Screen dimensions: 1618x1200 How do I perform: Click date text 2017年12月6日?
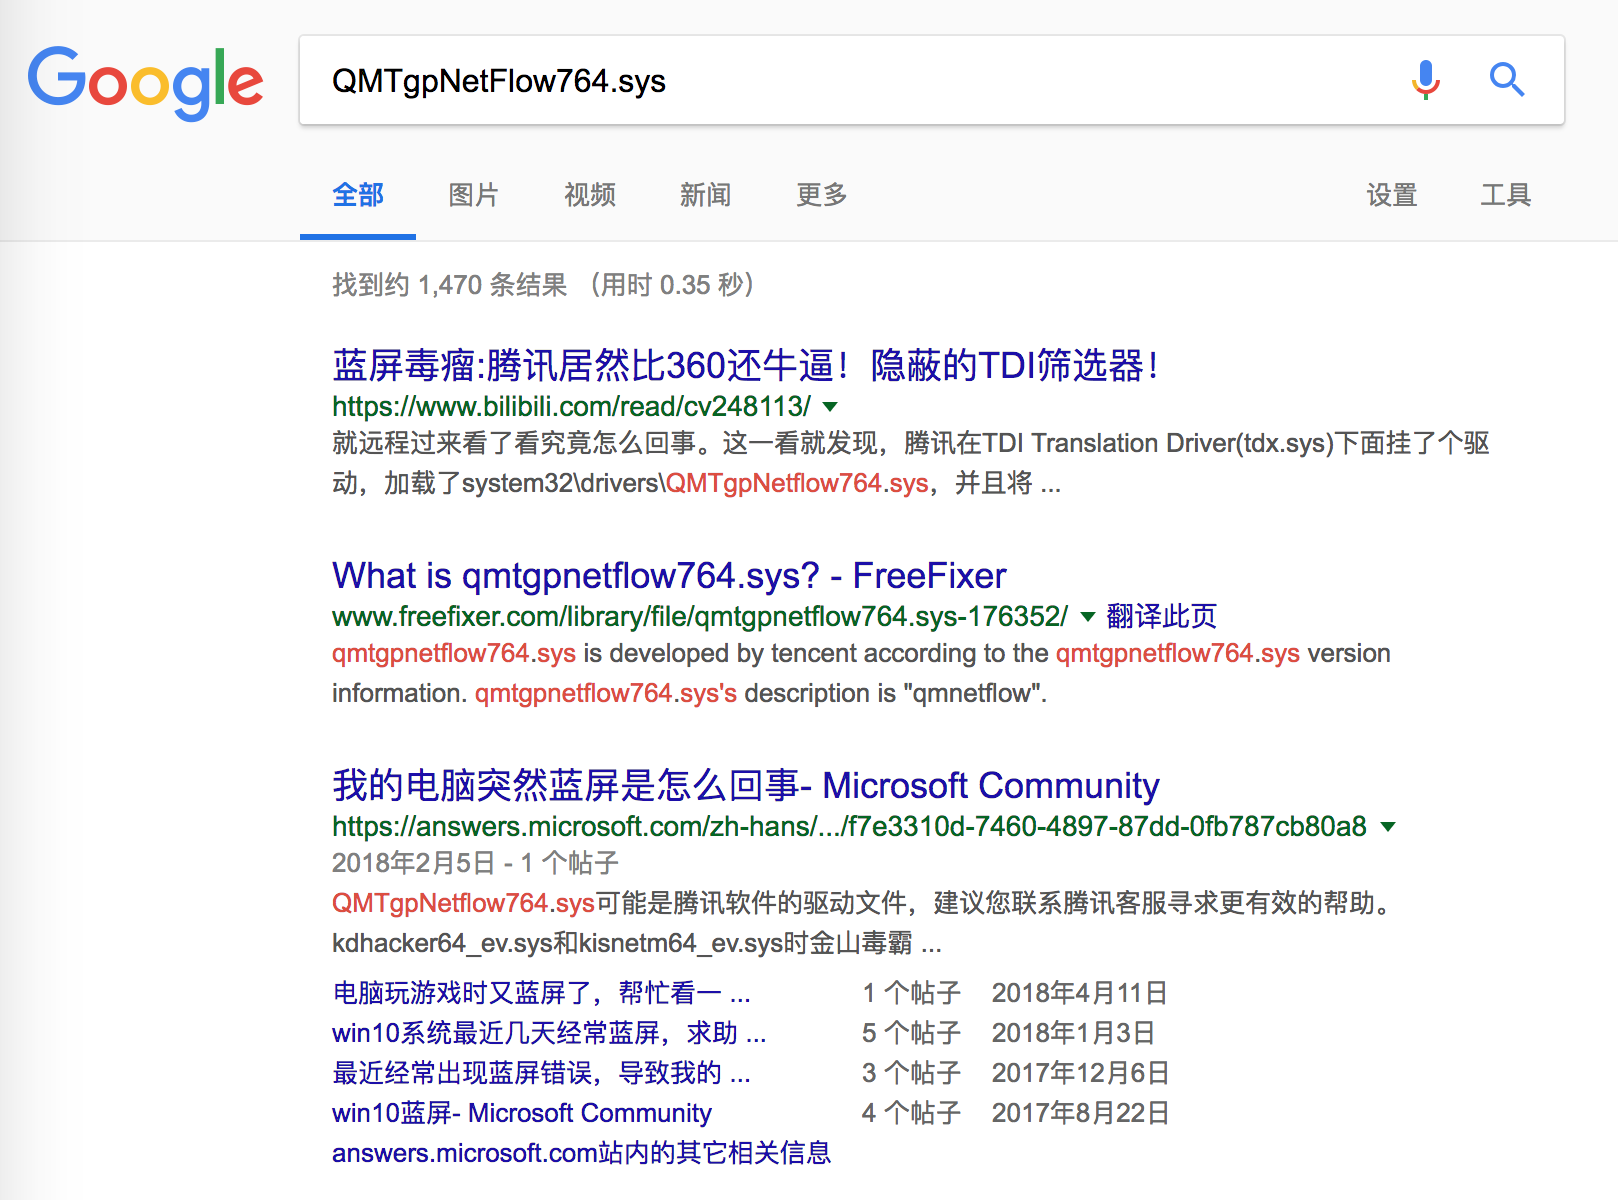[1081, 1073]
